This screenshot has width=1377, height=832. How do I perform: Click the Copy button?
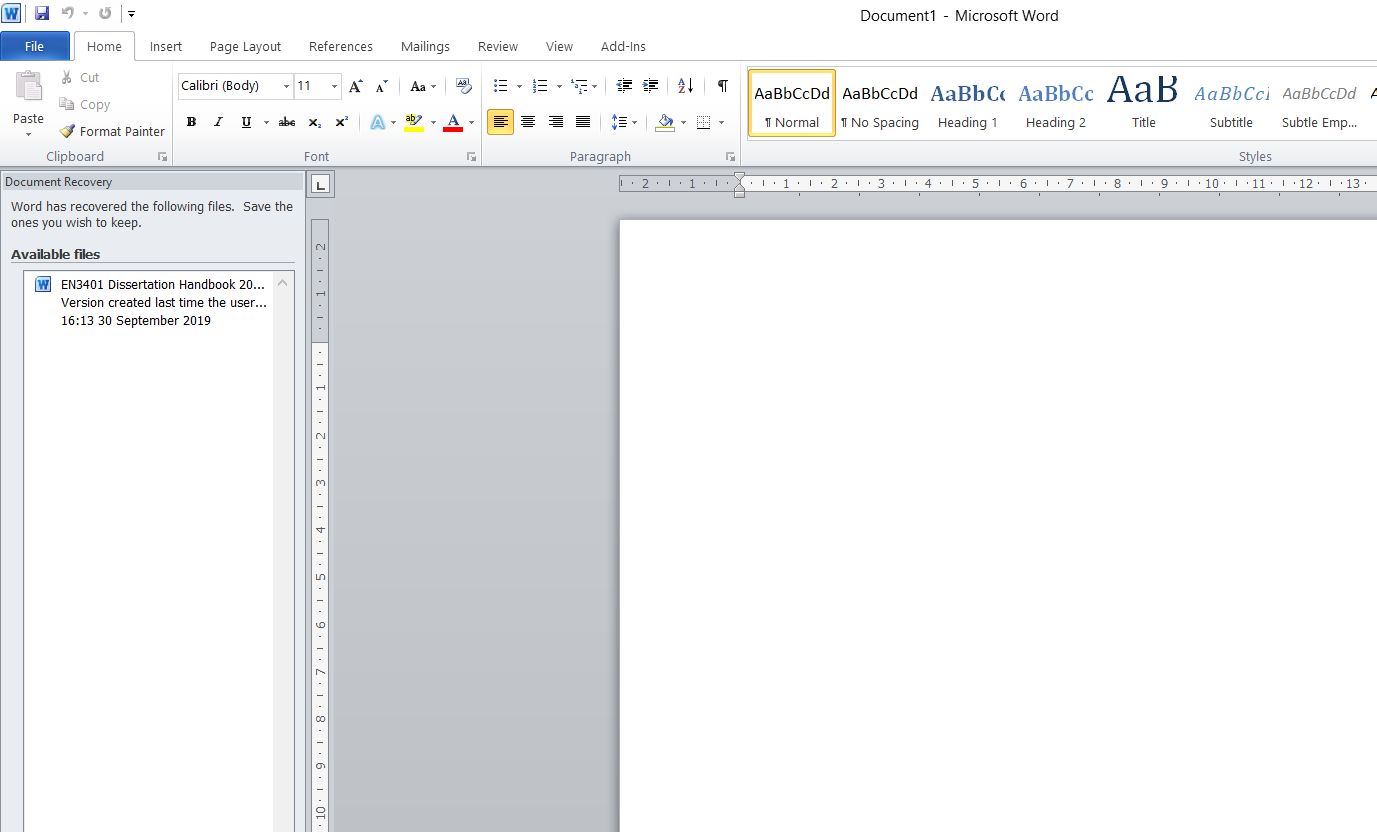tap(84, 104)
